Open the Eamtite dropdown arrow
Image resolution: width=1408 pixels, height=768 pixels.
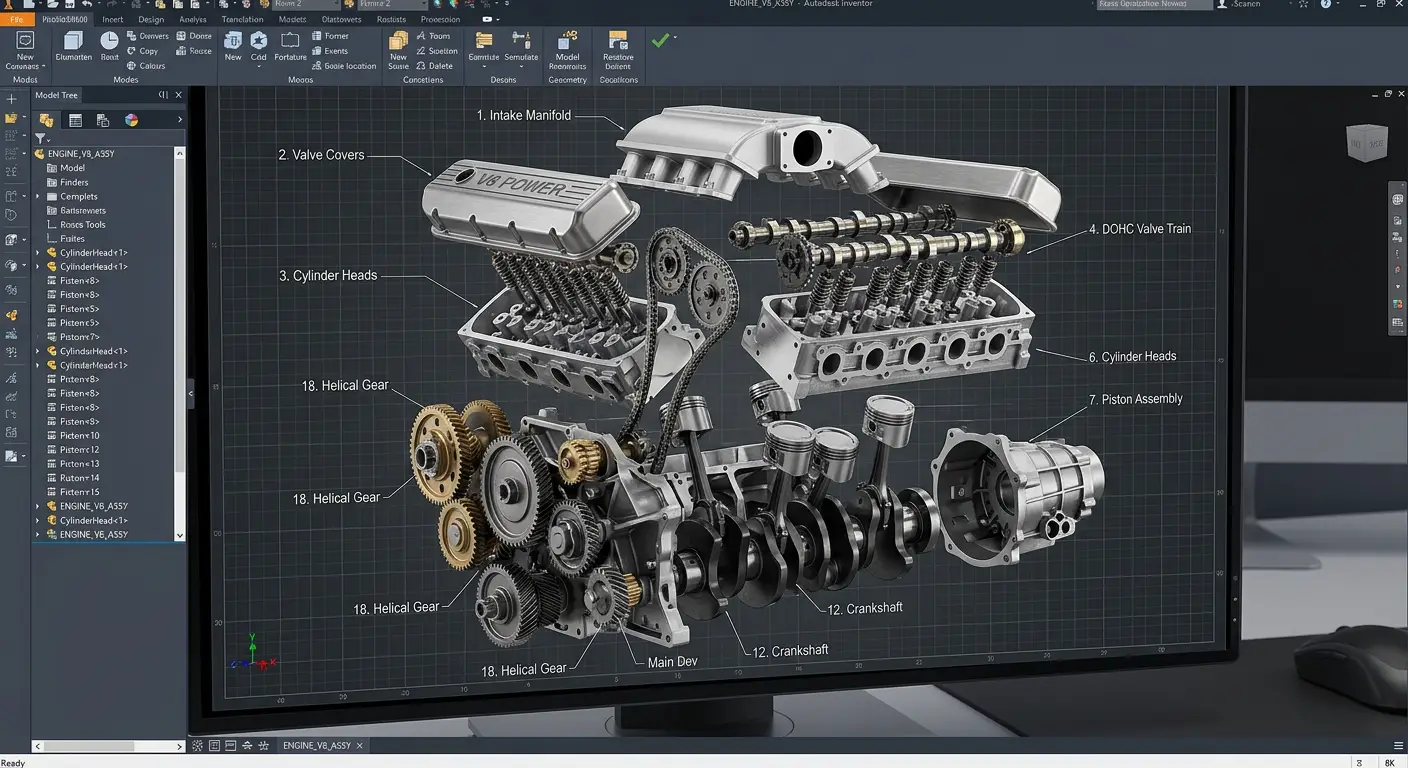[x=483, y=67]
